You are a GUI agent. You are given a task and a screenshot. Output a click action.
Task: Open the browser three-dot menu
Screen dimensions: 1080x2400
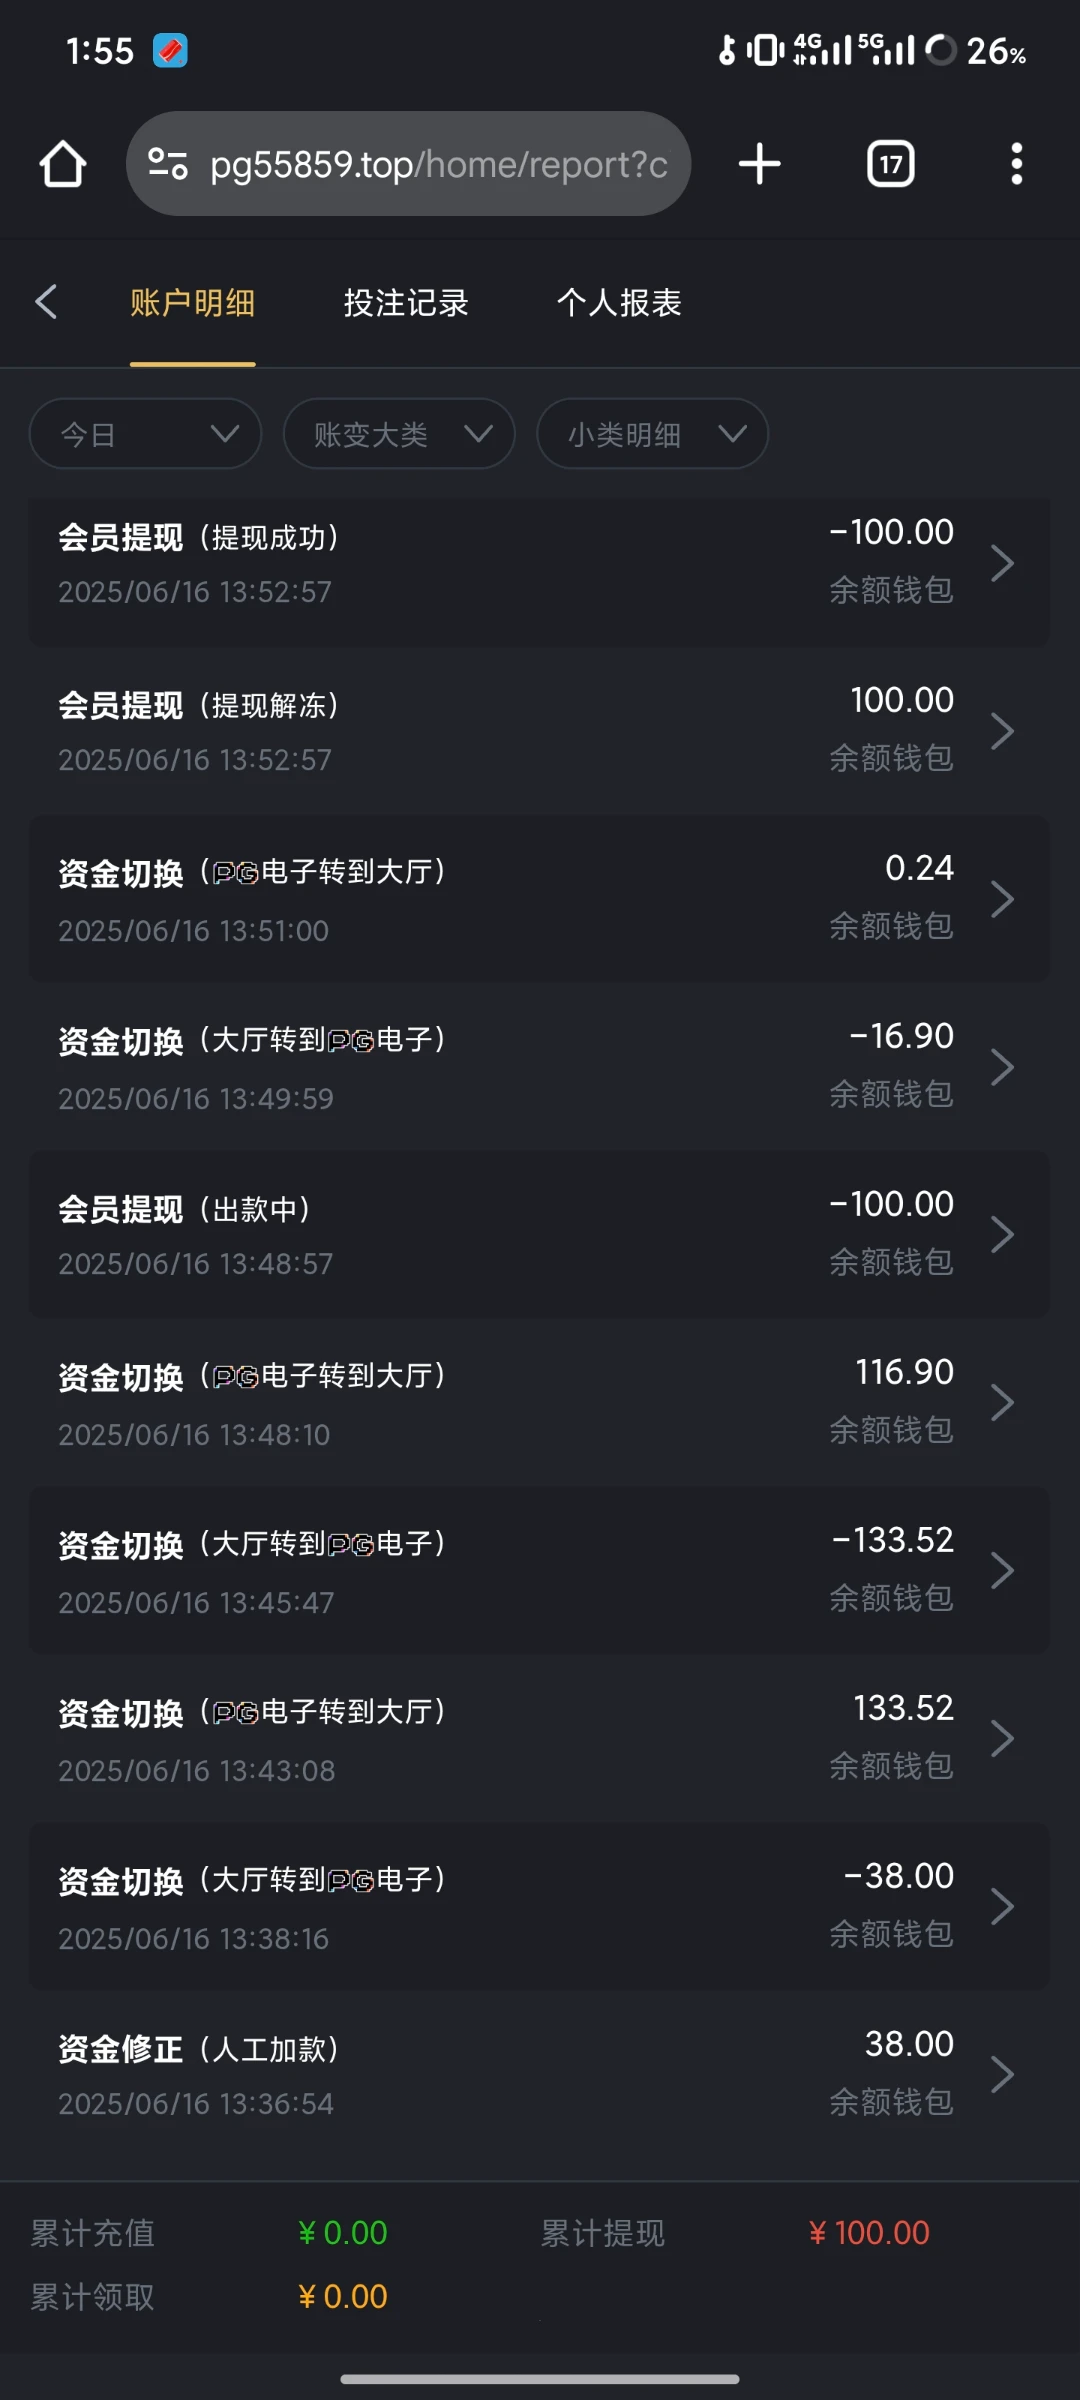[1016, 164]
